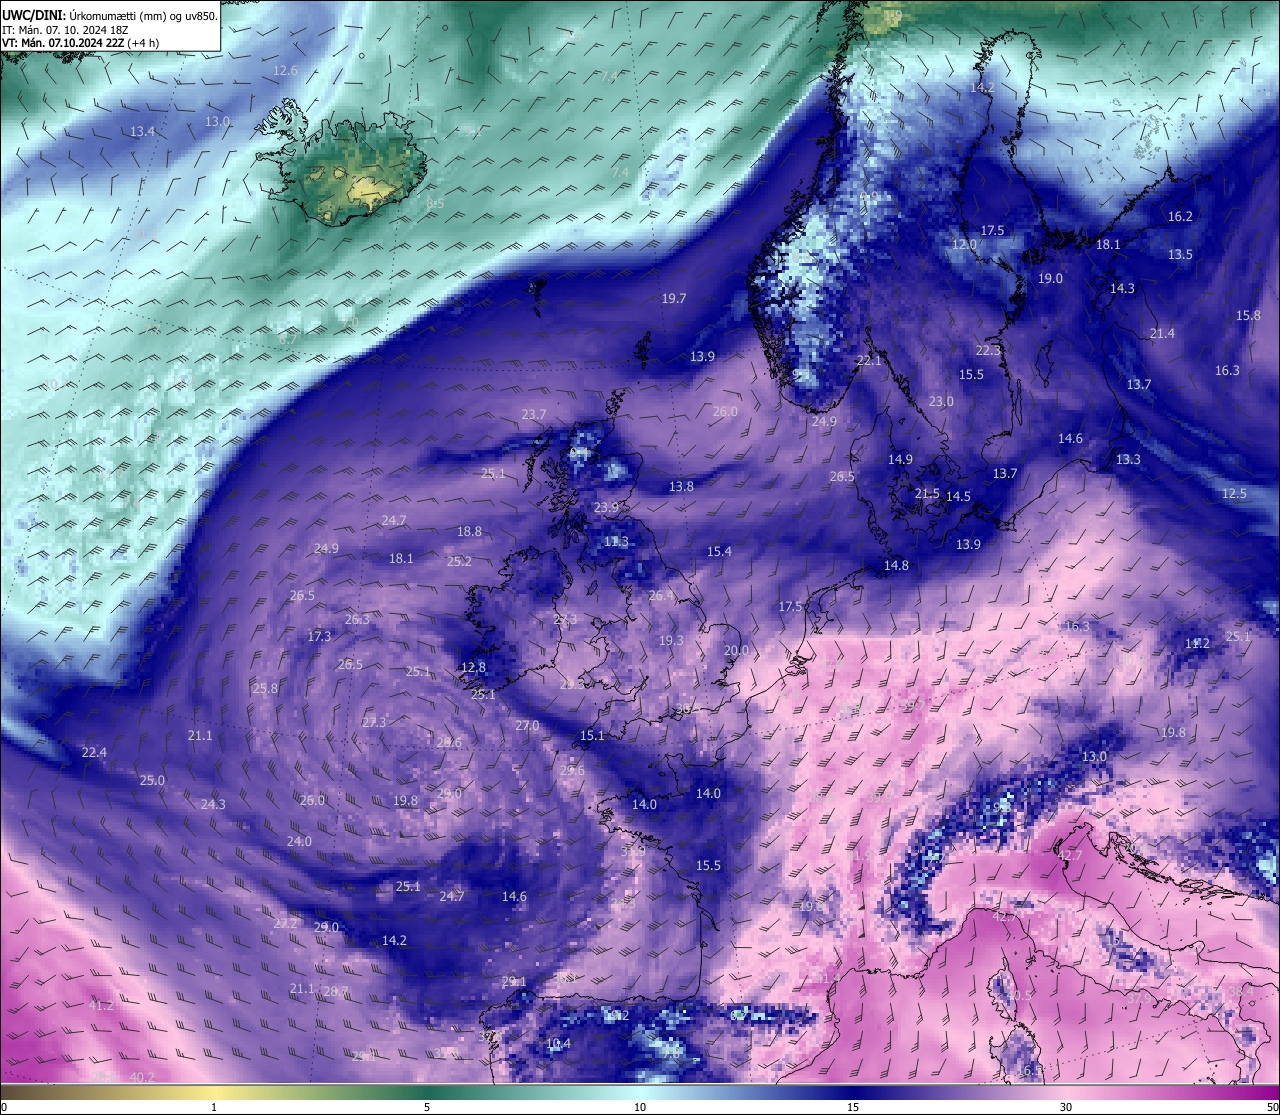Click the color scale tick labelled 30

pyautogui.click(x=1066, y=1107)
